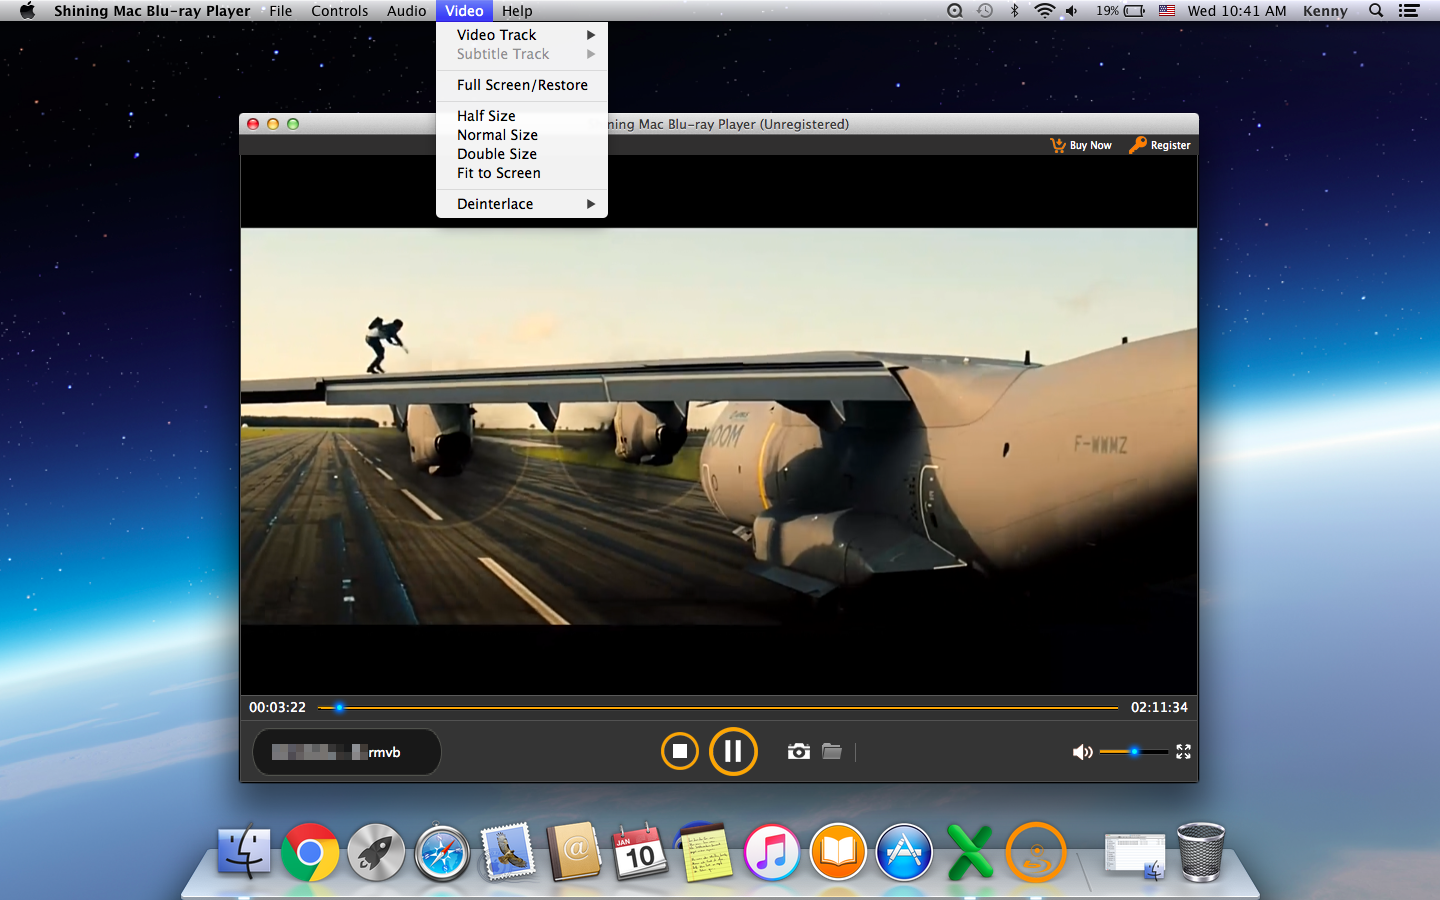Adjust the volume slider in the player

click(x=1133, y=751)
